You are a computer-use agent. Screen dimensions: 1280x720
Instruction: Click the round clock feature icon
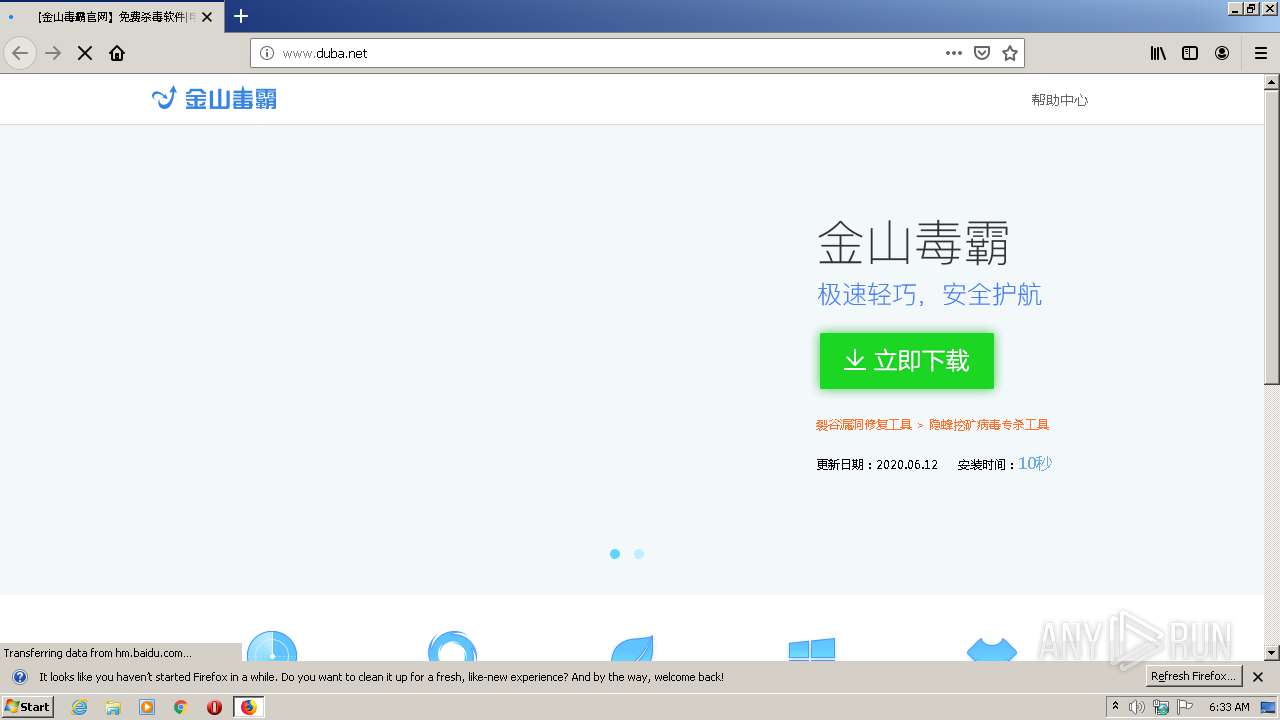pyautogui.click(x=272, y=646)
